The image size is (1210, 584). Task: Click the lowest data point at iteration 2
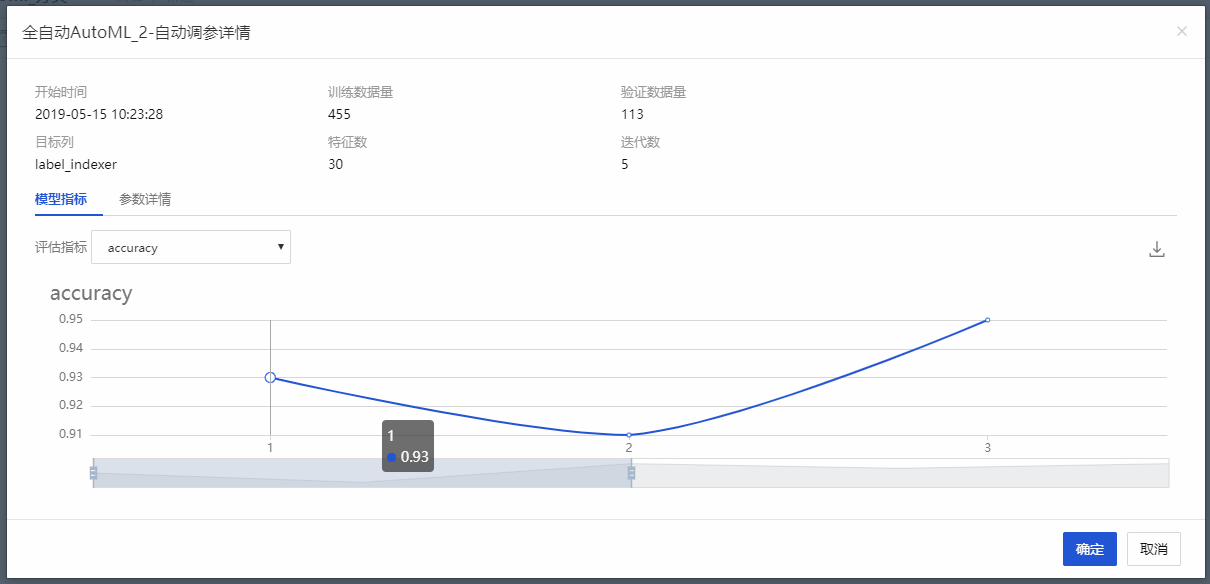pyautogui.click(x=629, y=435)
